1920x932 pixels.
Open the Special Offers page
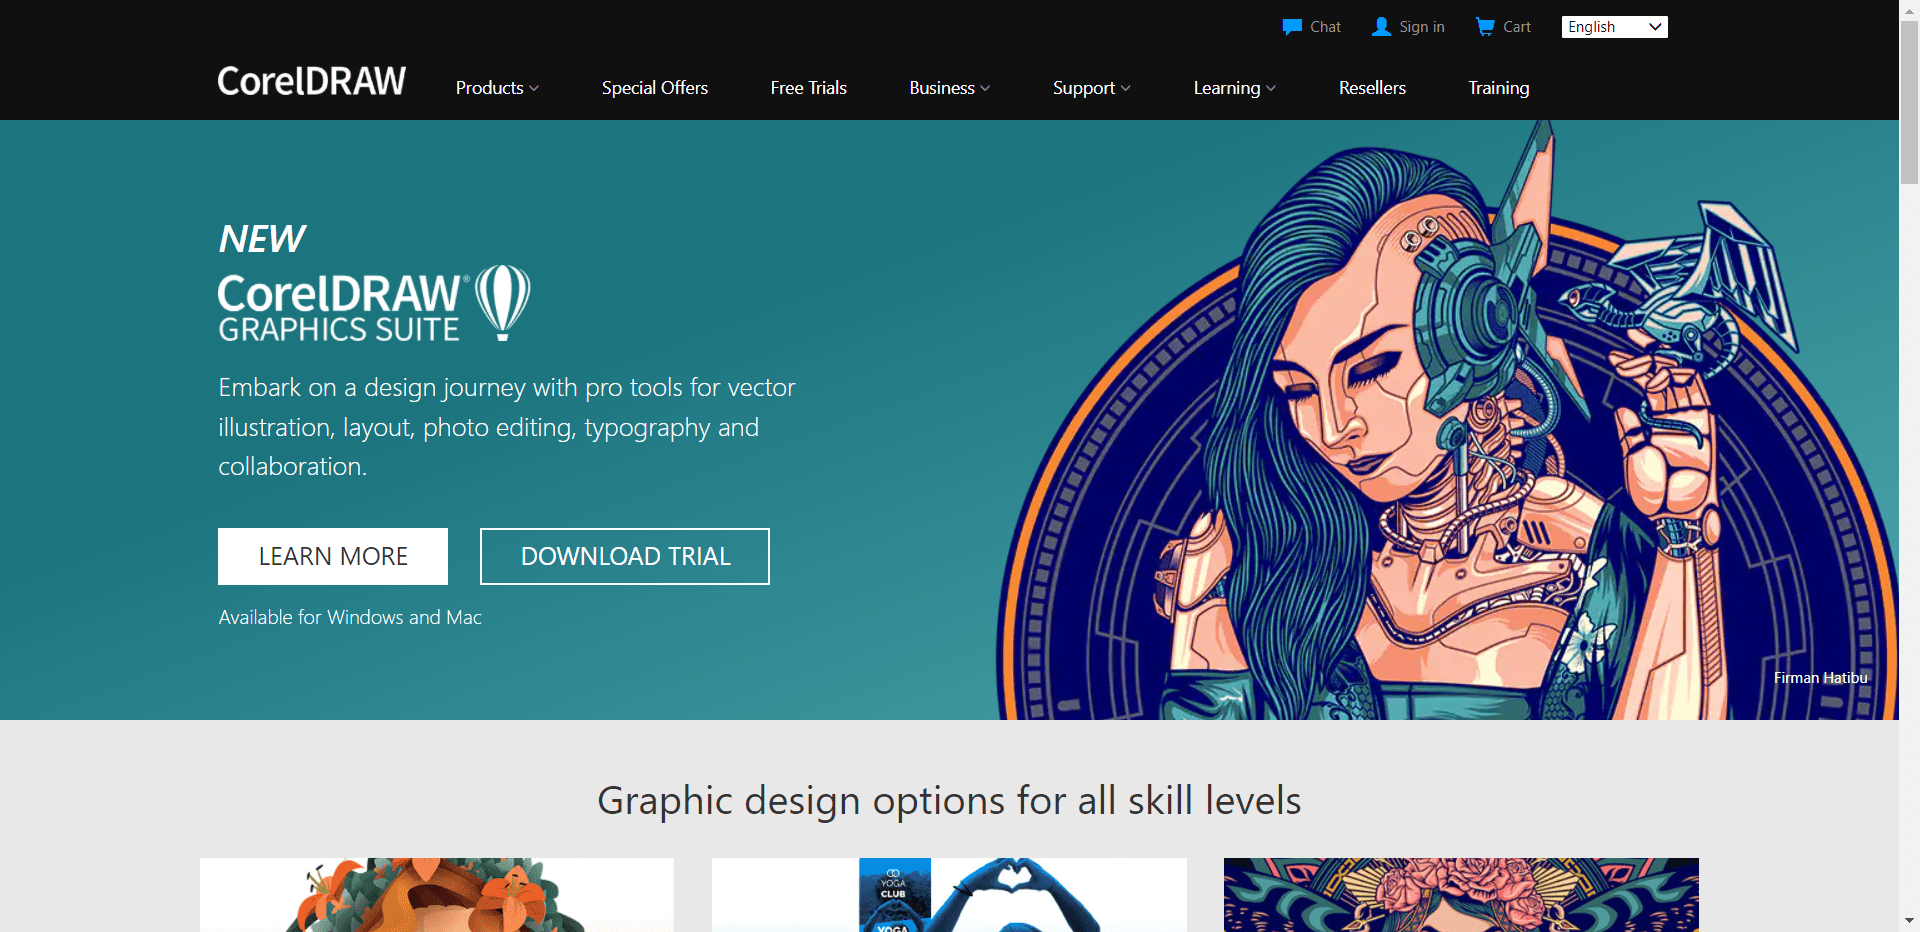[655, 88]
